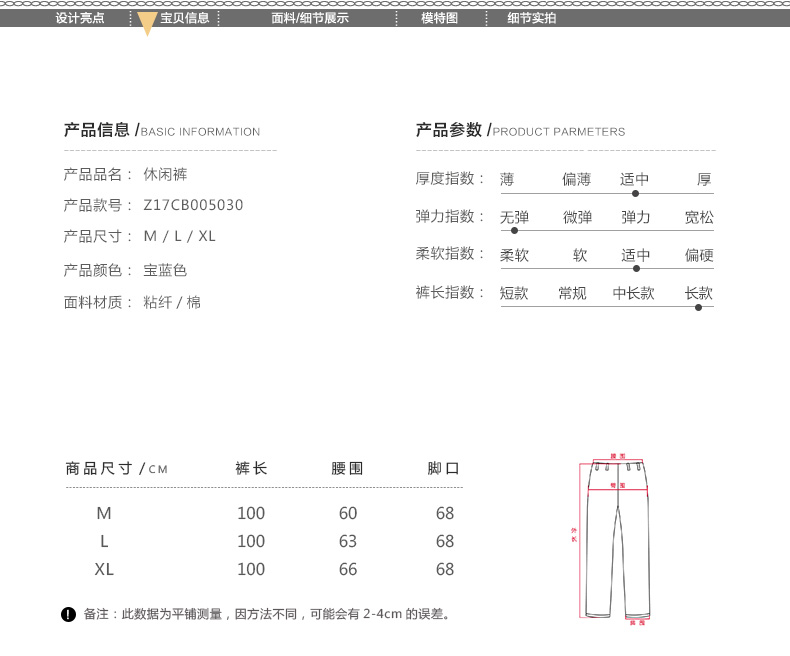Select 偏薄 on the thickness scale
This screenshot has height=656, width=790.
[576, 180]
